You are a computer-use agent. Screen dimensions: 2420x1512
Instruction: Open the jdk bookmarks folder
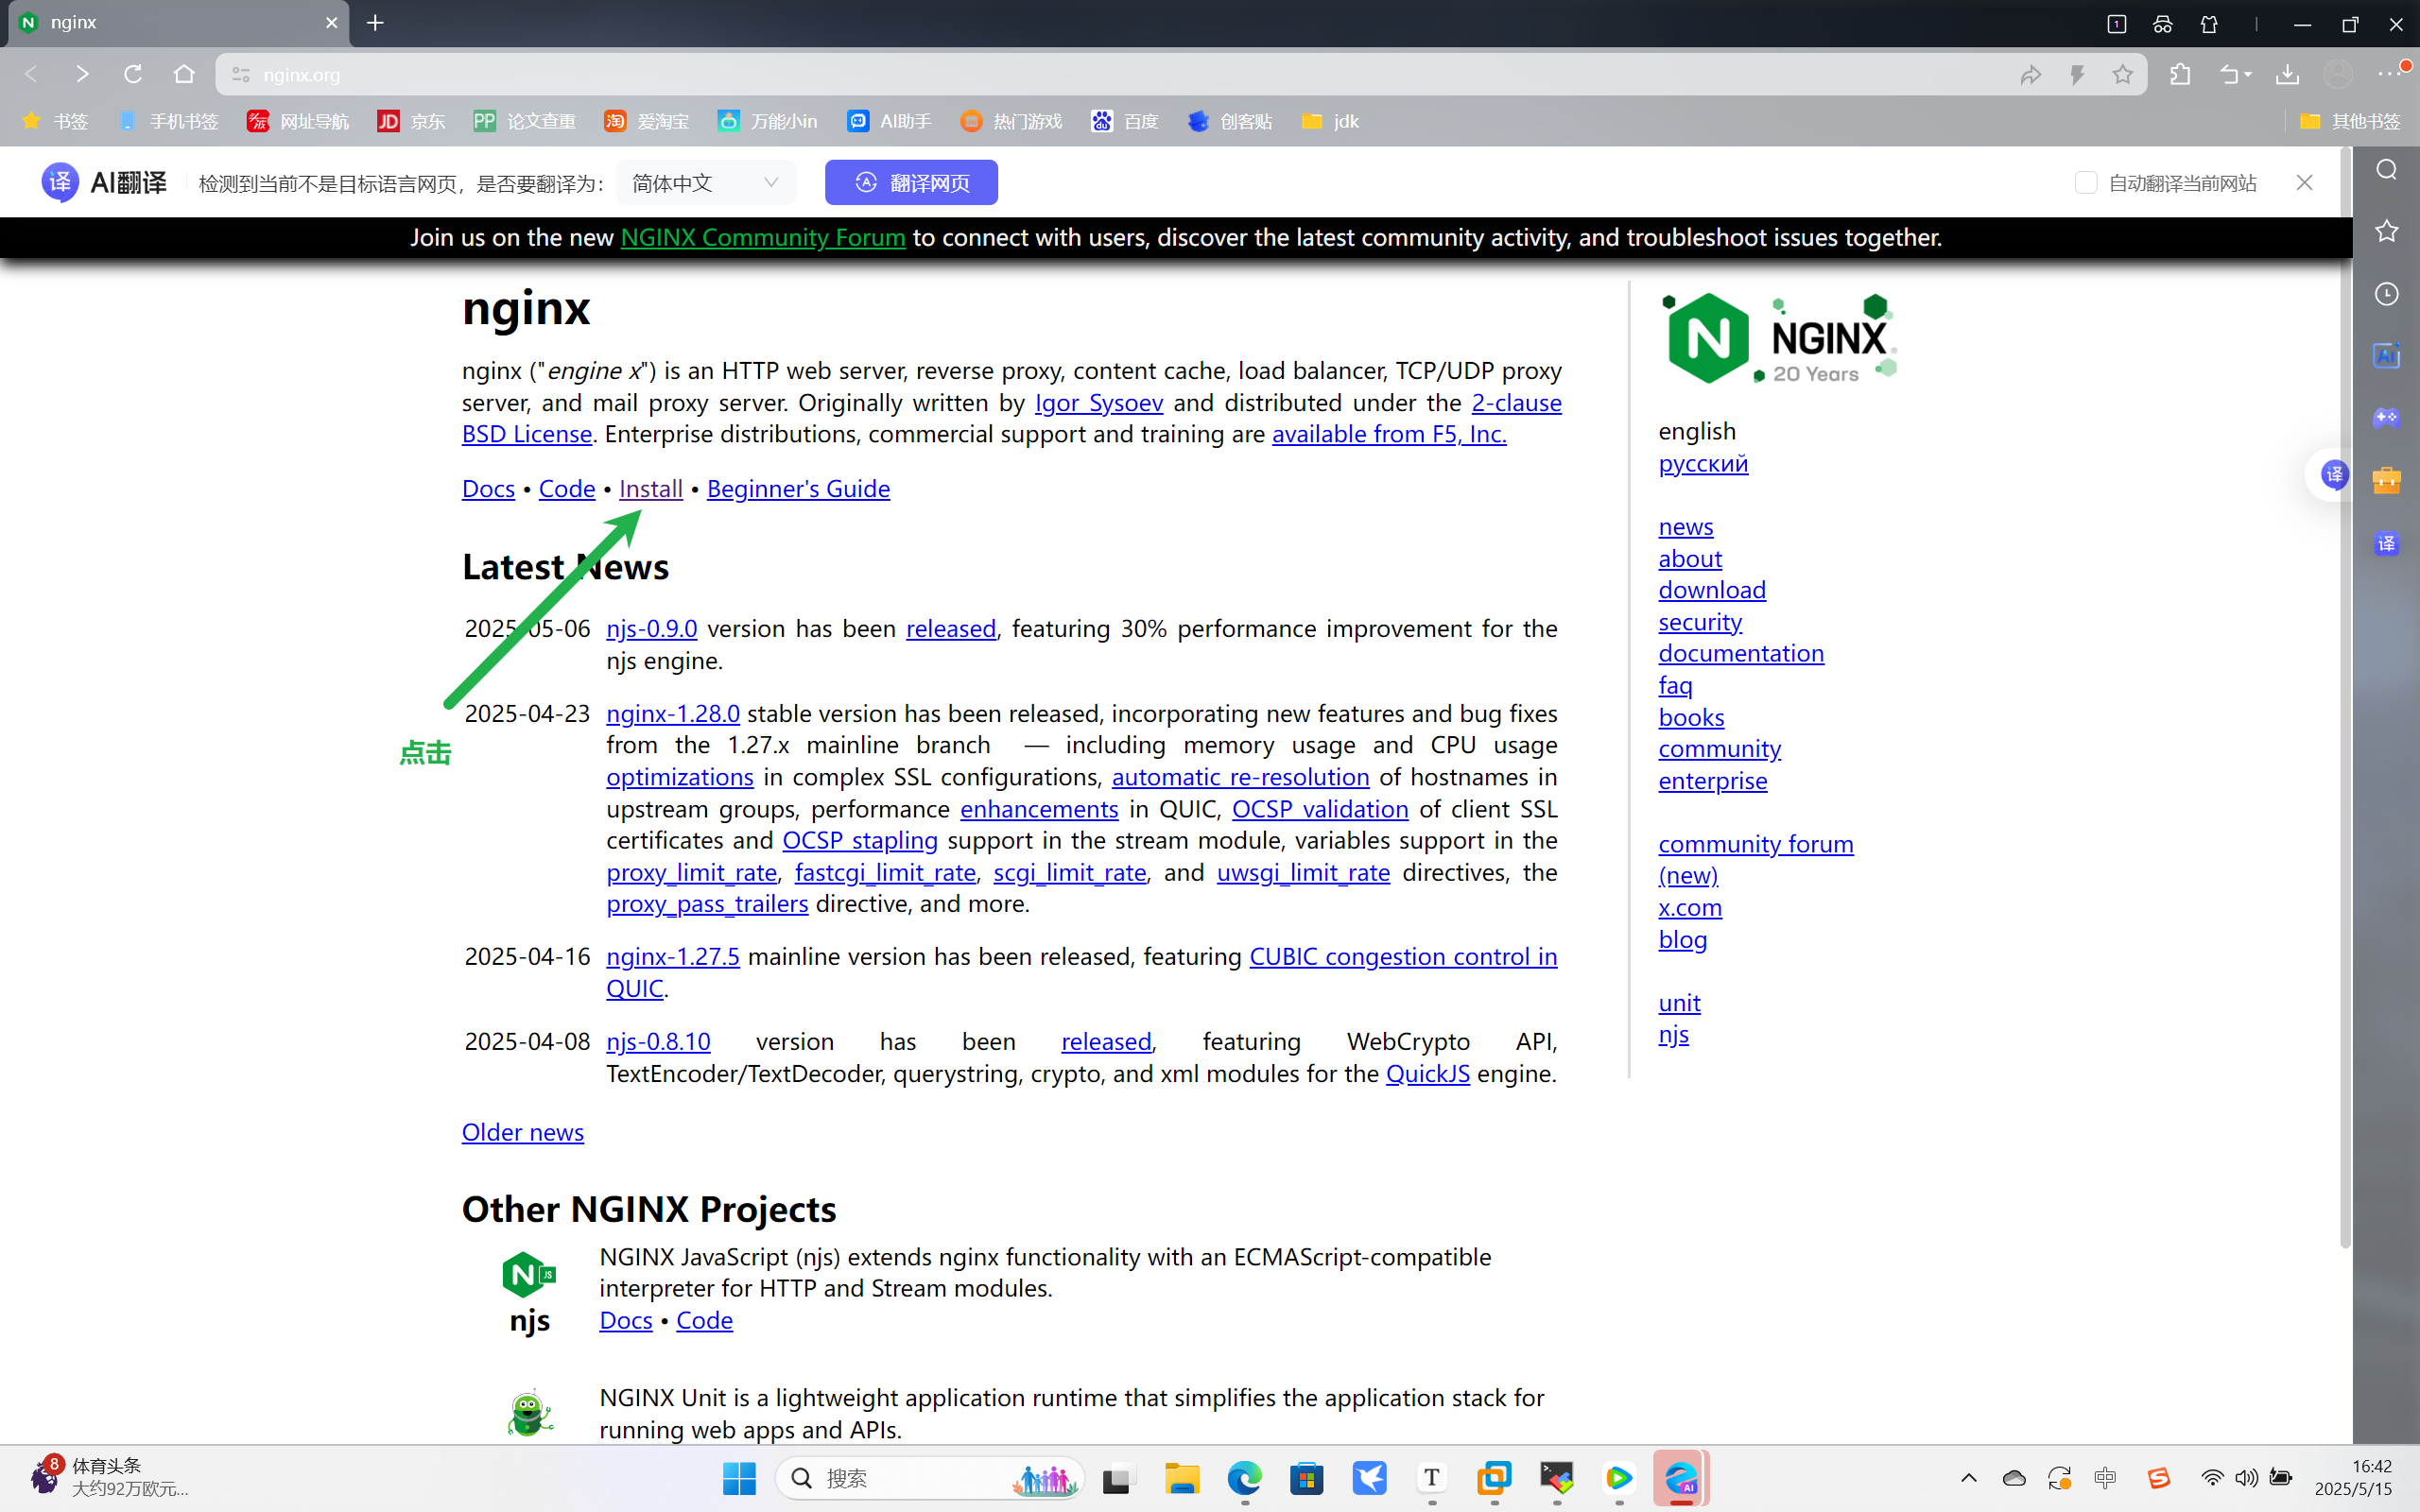(x=1330, y=121)
